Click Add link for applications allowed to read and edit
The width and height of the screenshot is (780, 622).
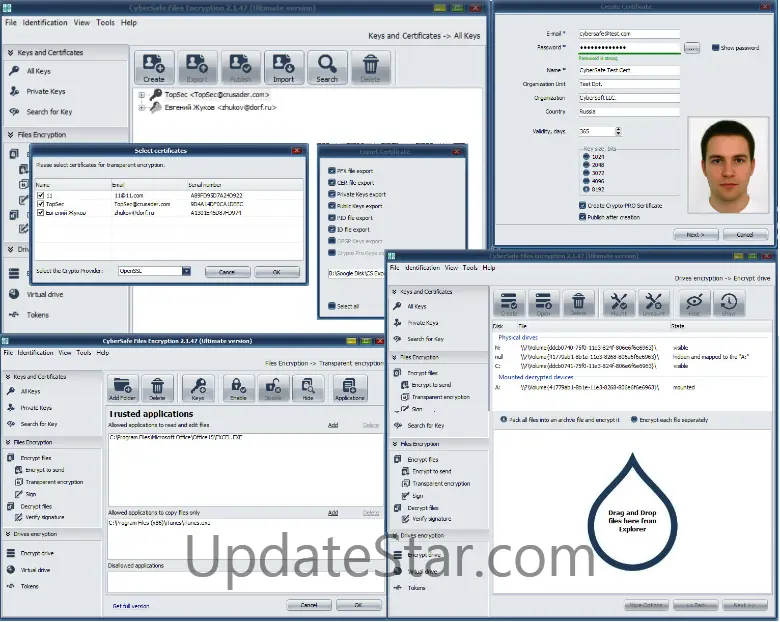pos(333,425)
